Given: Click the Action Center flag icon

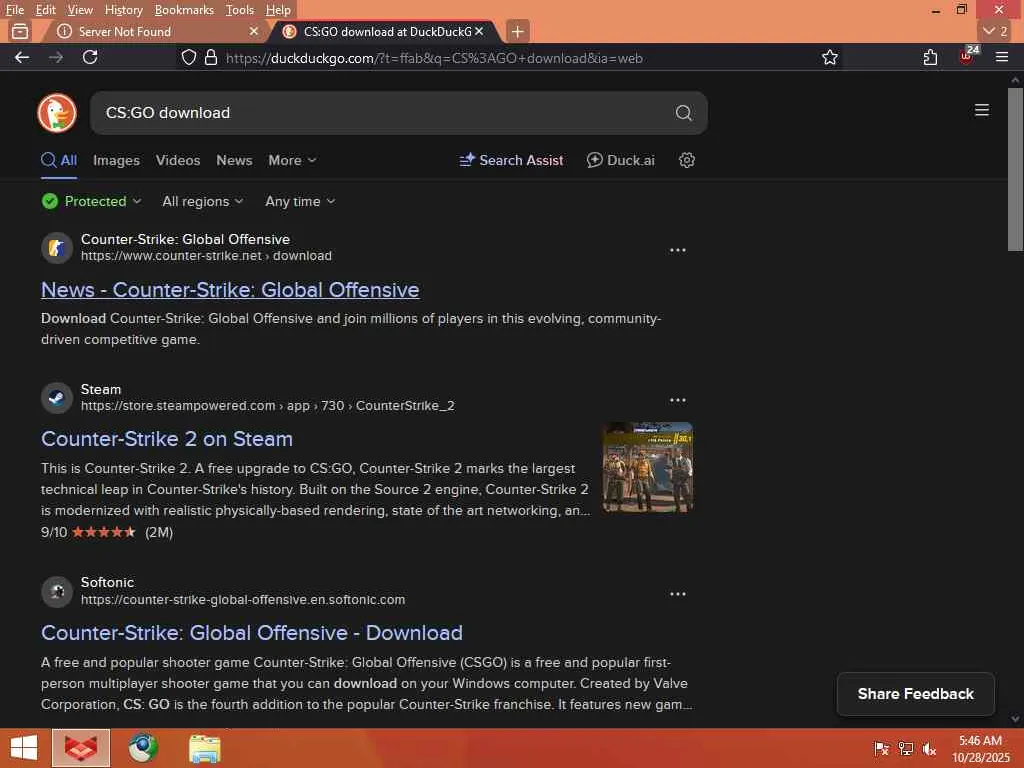Looking at the screenshot, I should pyautogui.click(x=881, y=748).
